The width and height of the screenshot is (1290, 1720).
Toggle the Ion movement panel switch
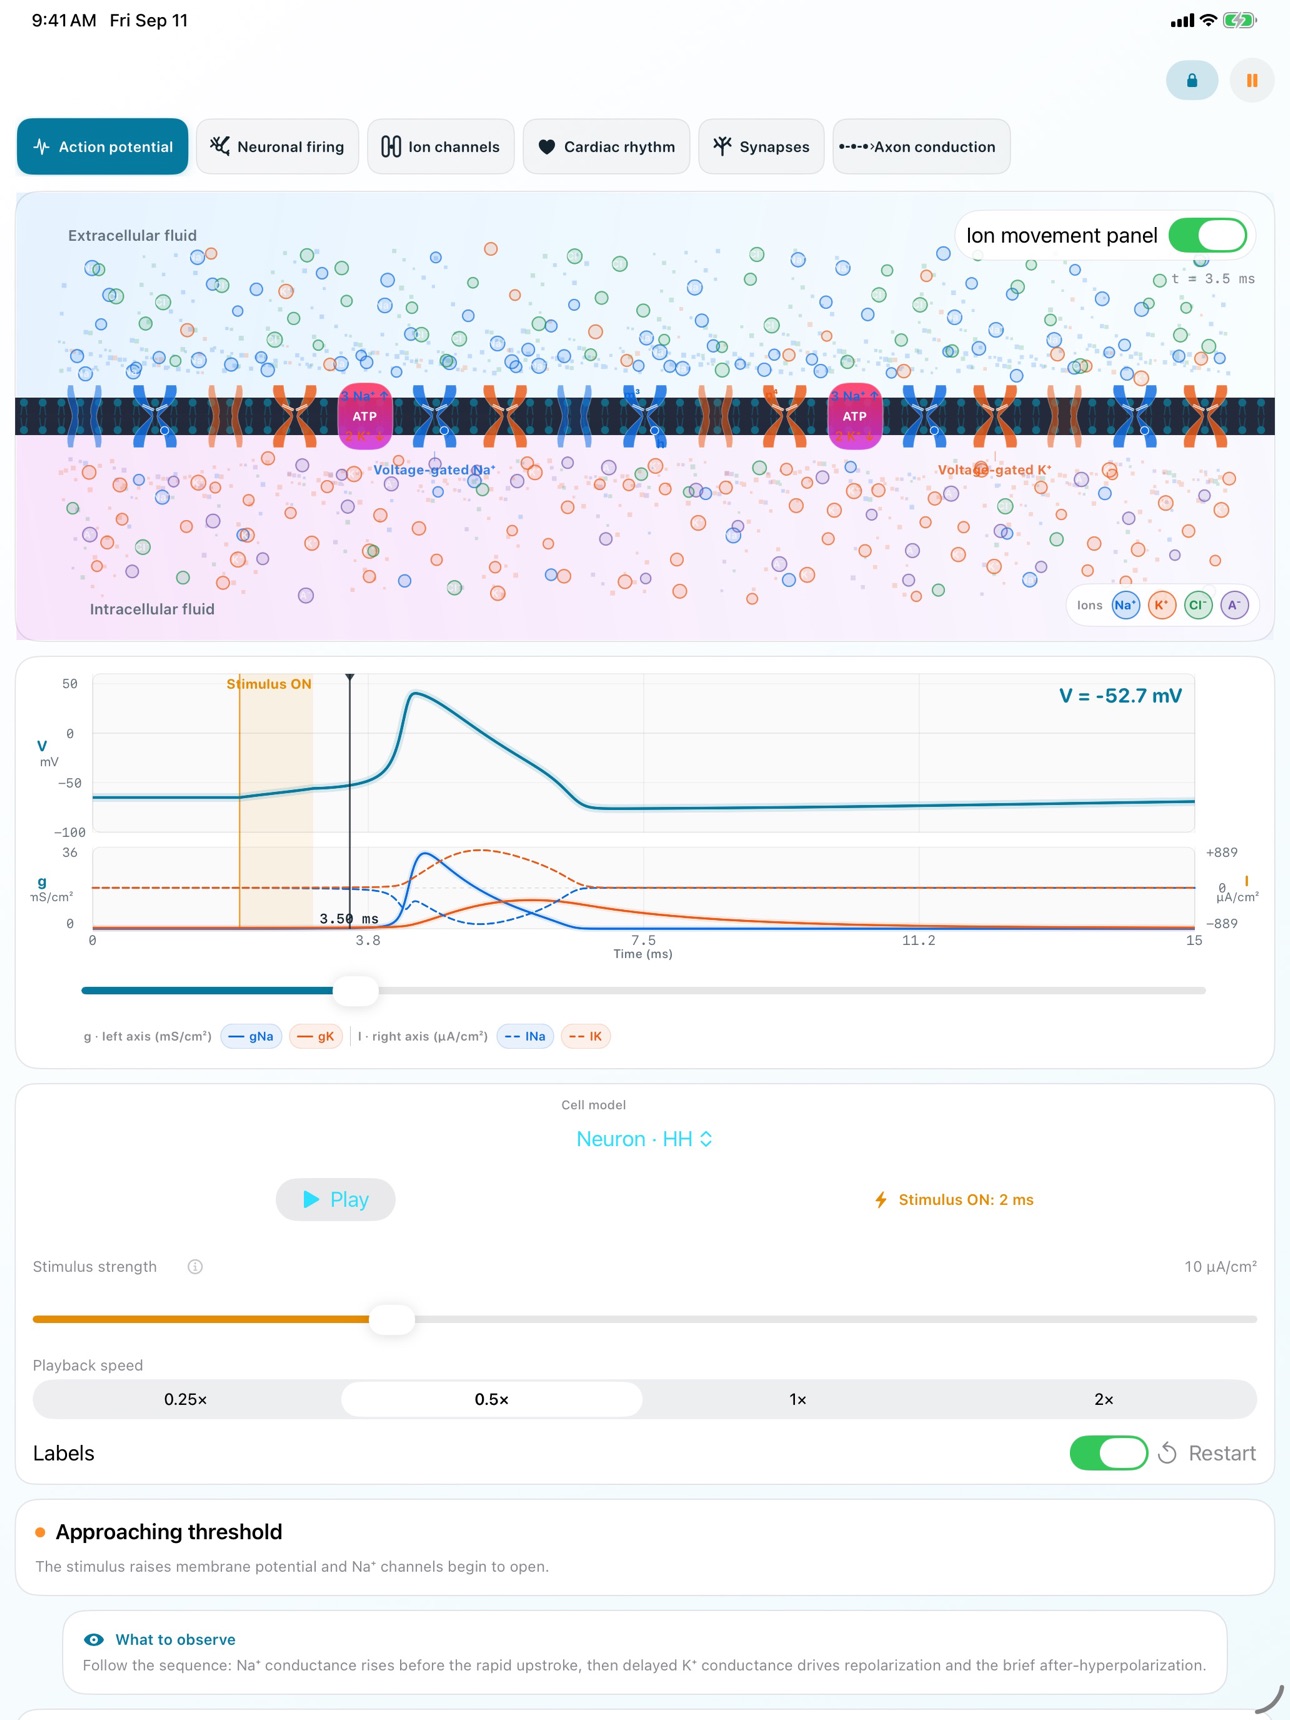[1208, 236]
